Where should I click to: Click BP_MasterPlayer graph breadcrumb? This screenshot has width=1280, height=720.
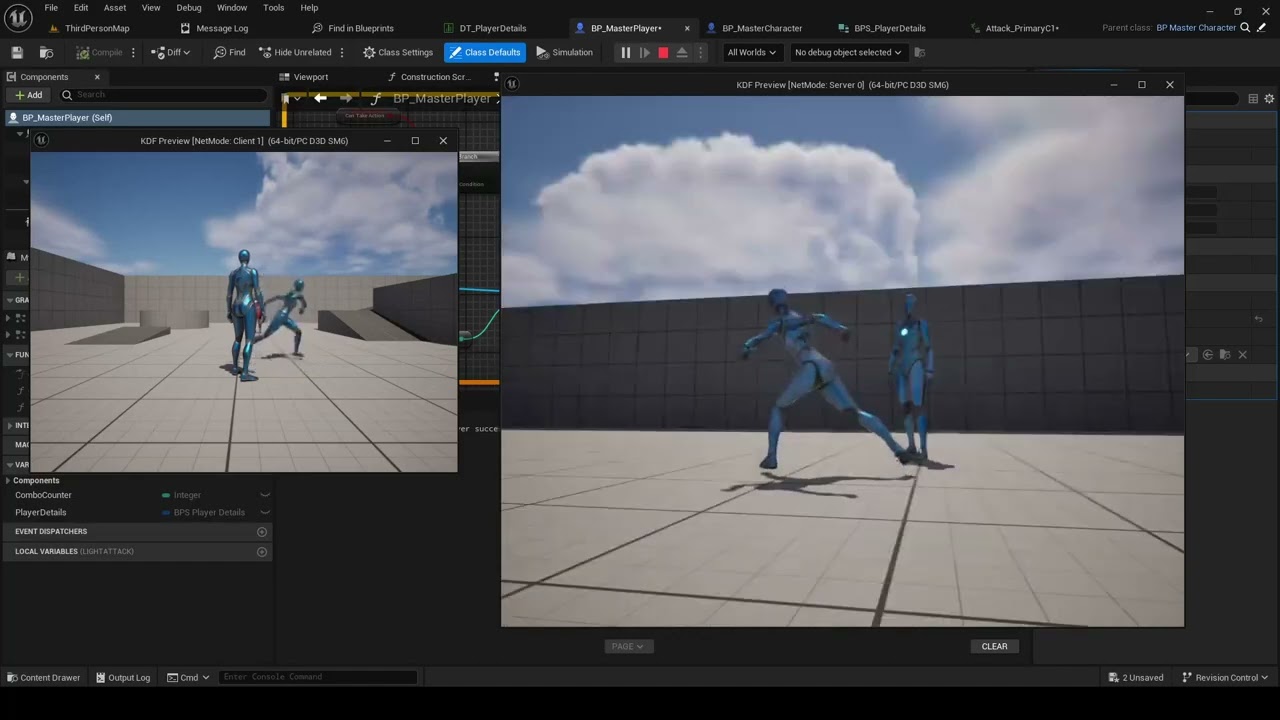tap(442, 98)
